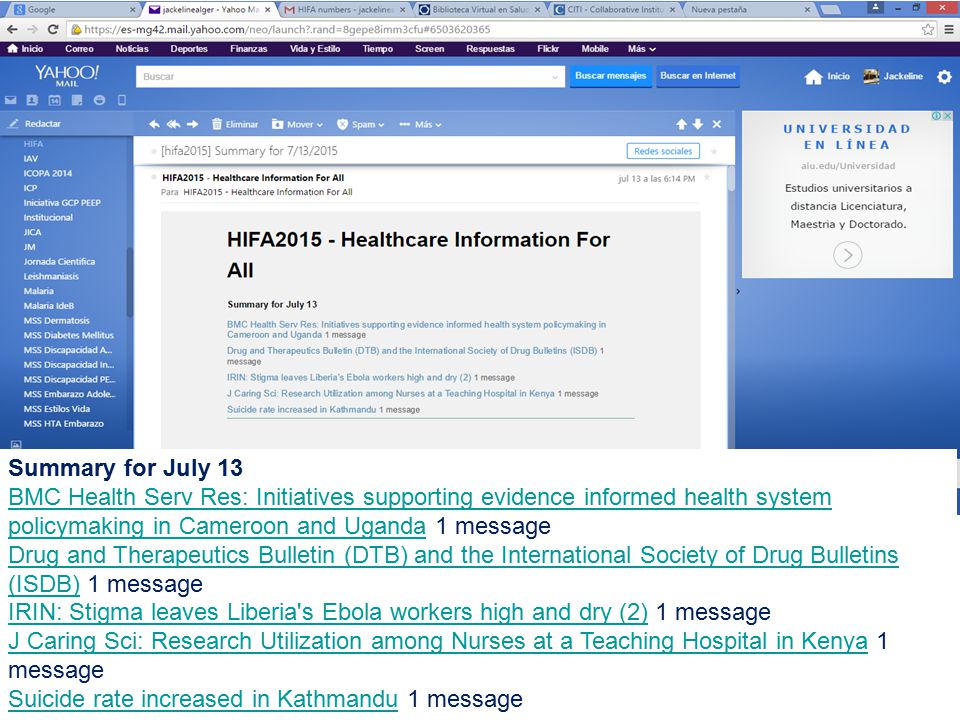Open the search box dropdown arrow

pyautogui.click(x=555, y=77)
